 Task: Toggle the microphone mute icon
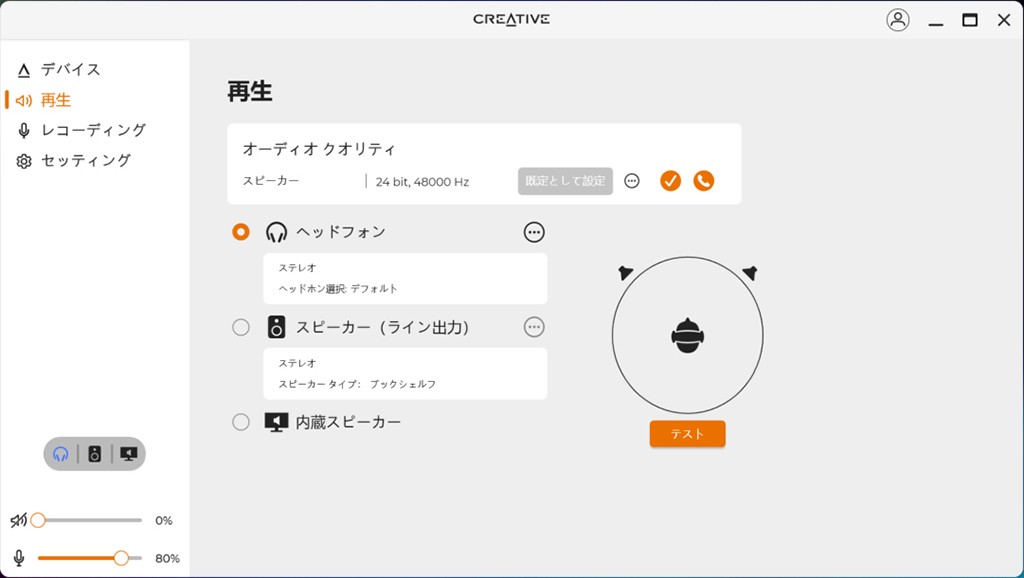[19, 558]
